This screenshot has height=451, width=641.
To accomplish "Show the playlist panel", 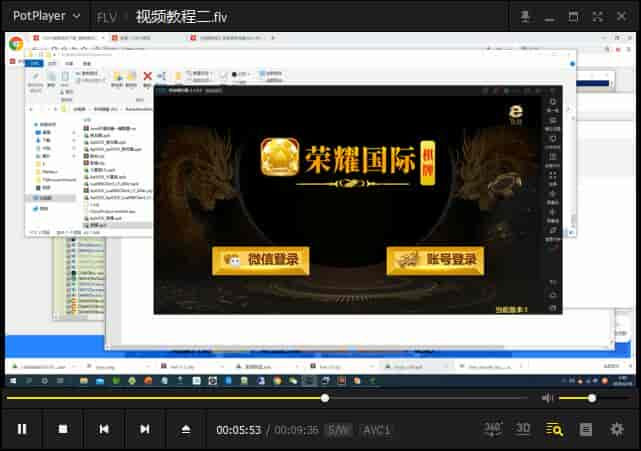I will [586, 429].
